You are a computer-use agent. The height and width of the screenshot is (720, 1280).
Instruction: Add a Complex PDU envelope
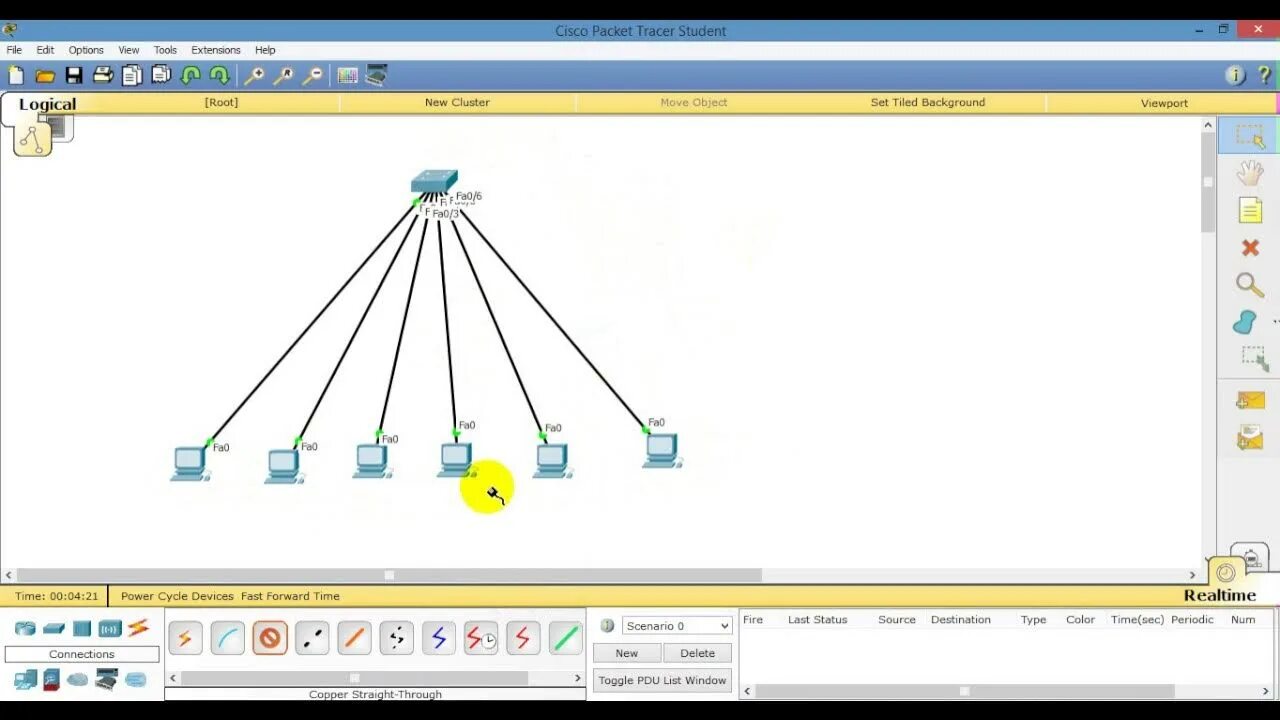1250,437
